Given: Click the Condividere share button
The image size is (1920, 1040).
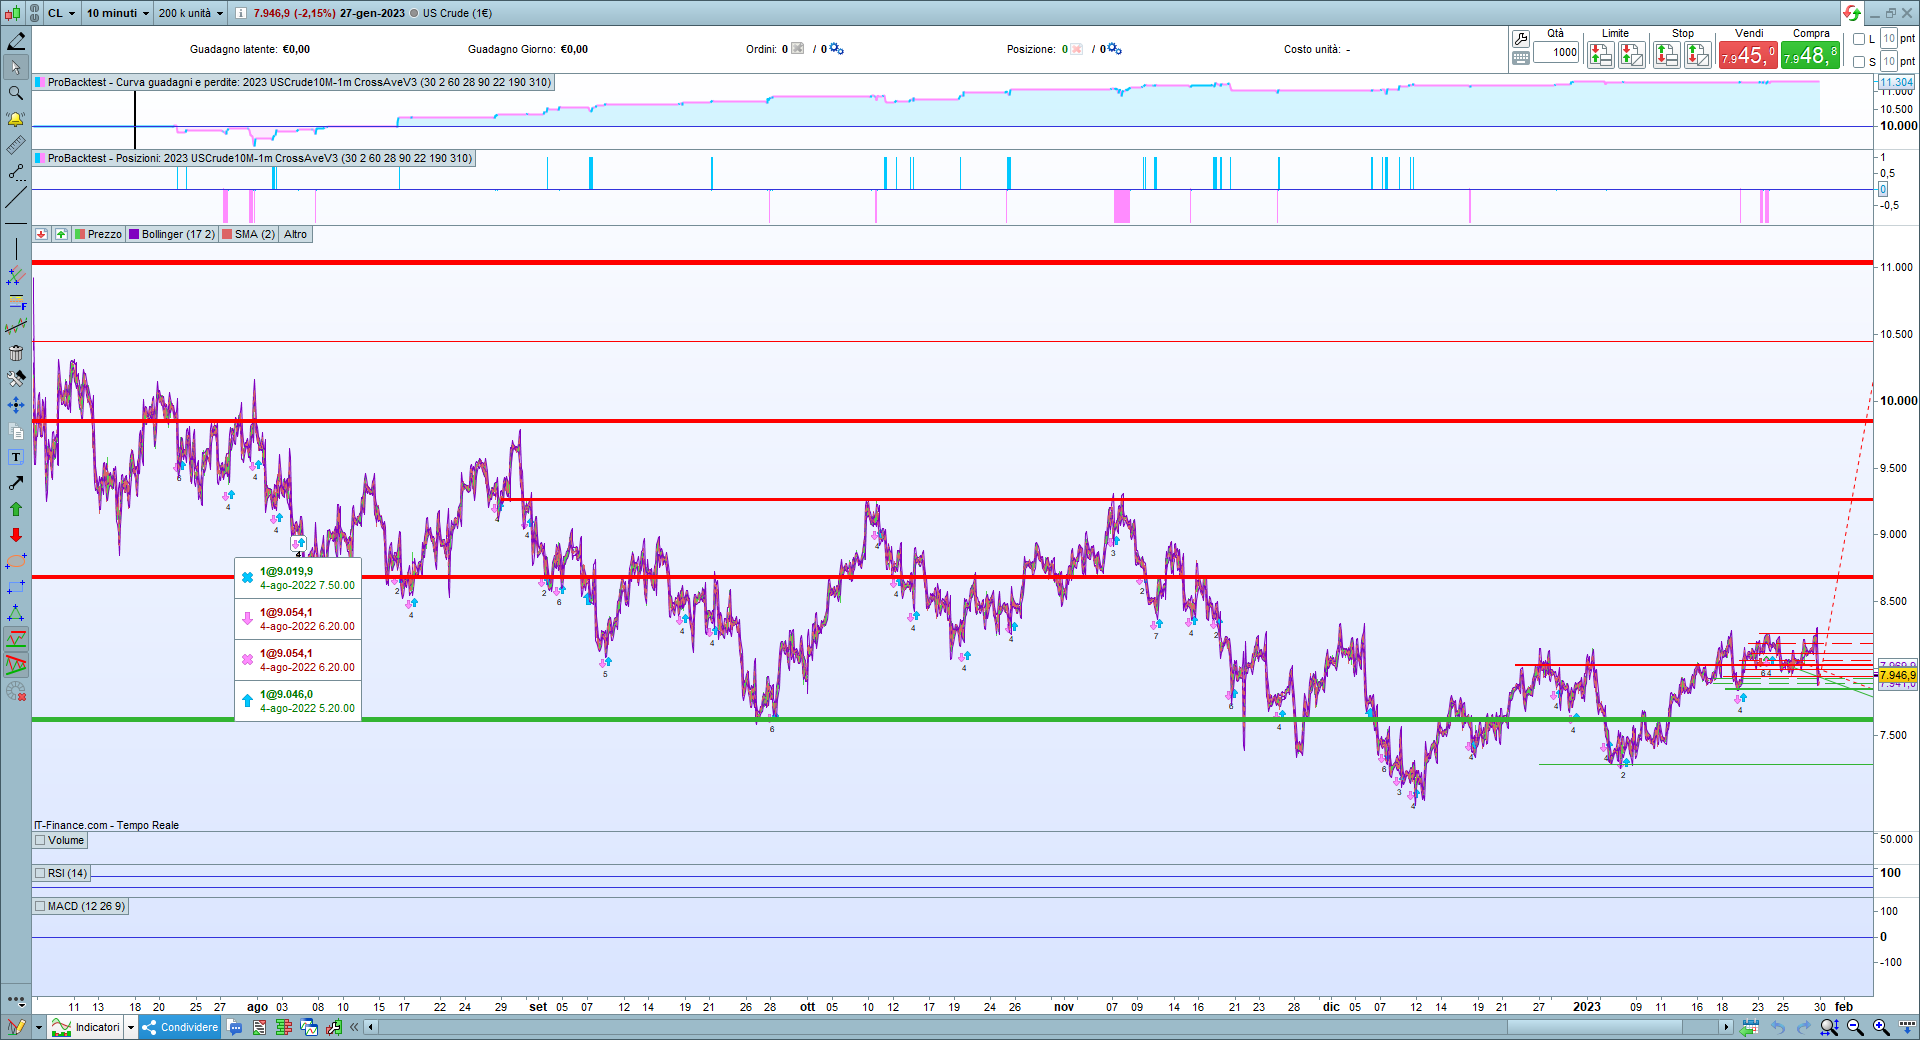Looking at the screenshot, I should tap(179, 1027).
